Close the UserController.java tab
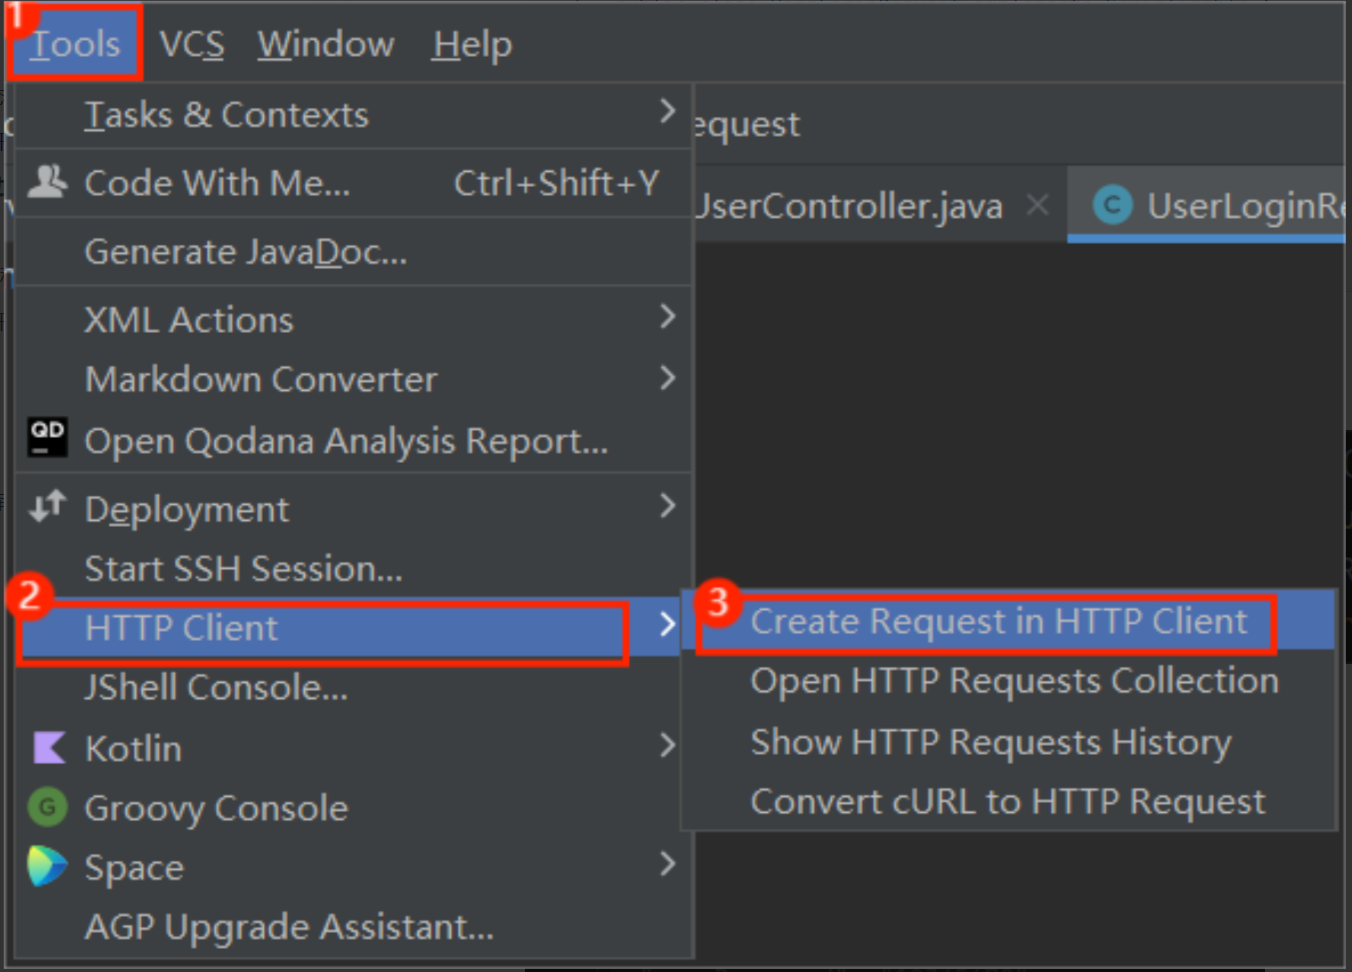This screenshot has height=972, width=1352. pos(1038,205)
